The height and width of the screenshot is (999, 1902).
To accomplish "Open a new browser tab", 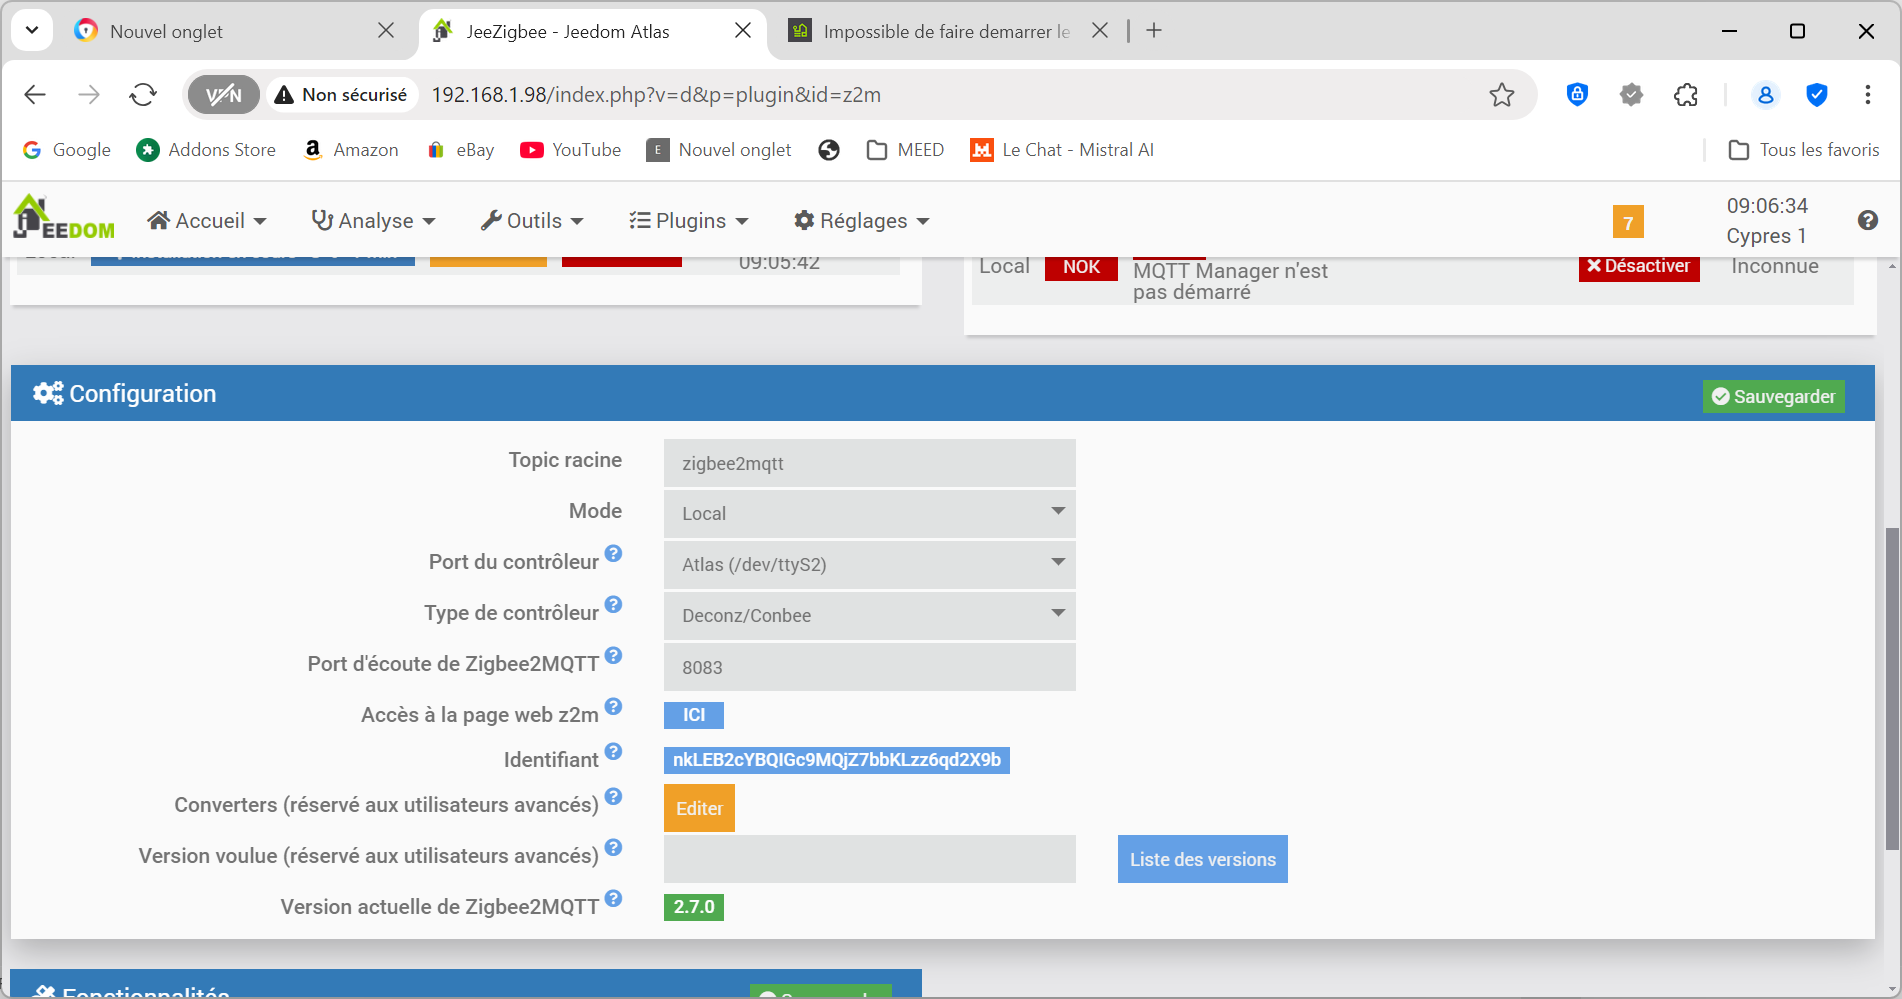I will (x=1154, y=31).
